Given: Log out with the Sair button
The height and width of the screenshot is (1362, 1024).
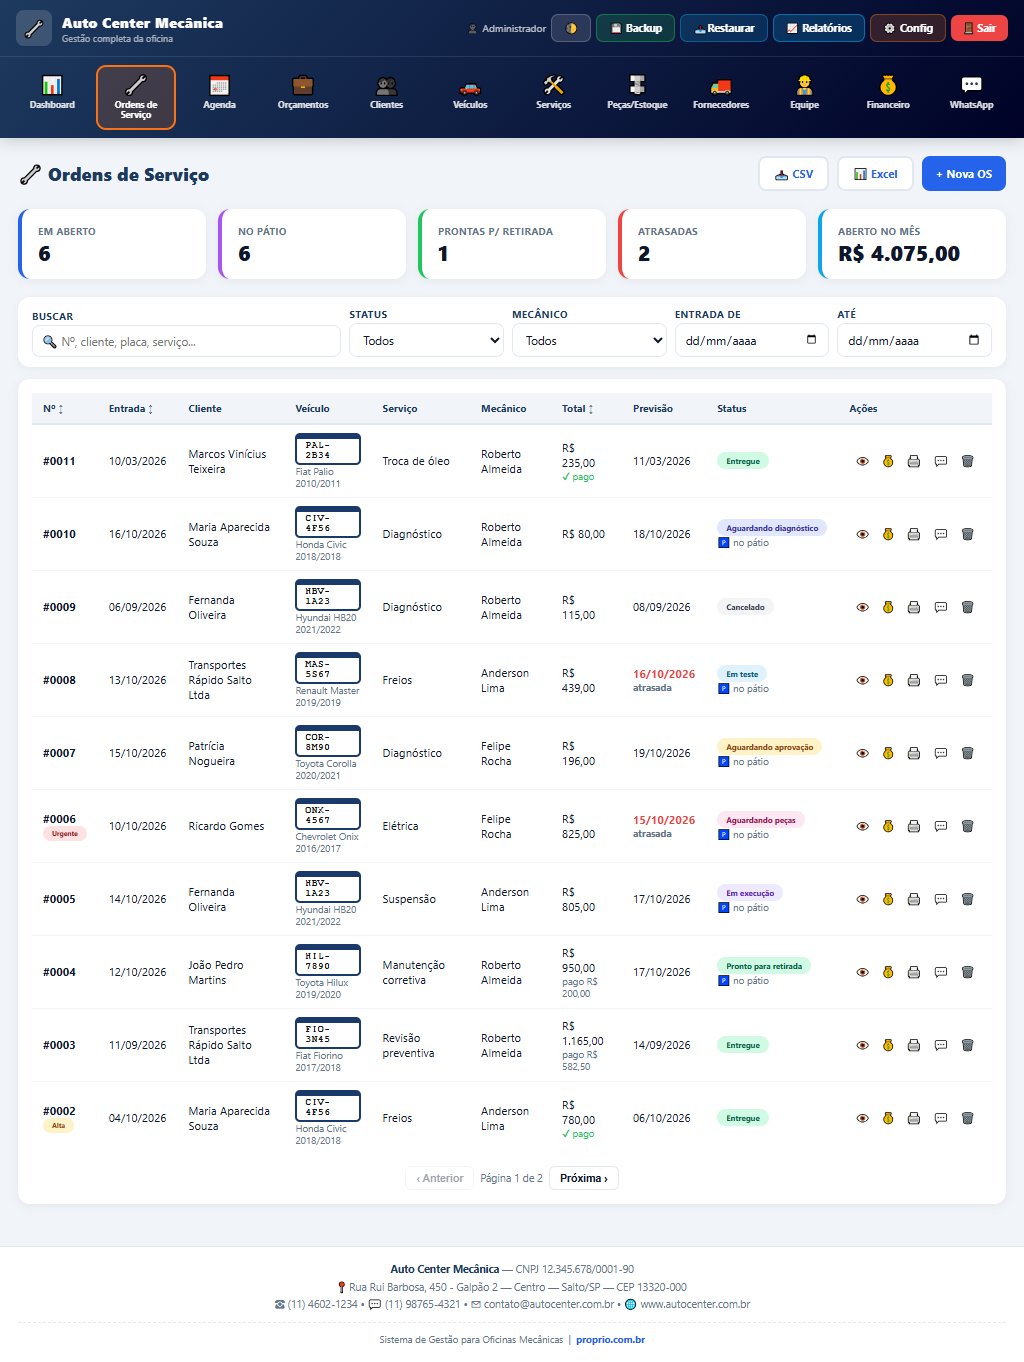Looking at the screenshot, I should [x=979, y=28].
